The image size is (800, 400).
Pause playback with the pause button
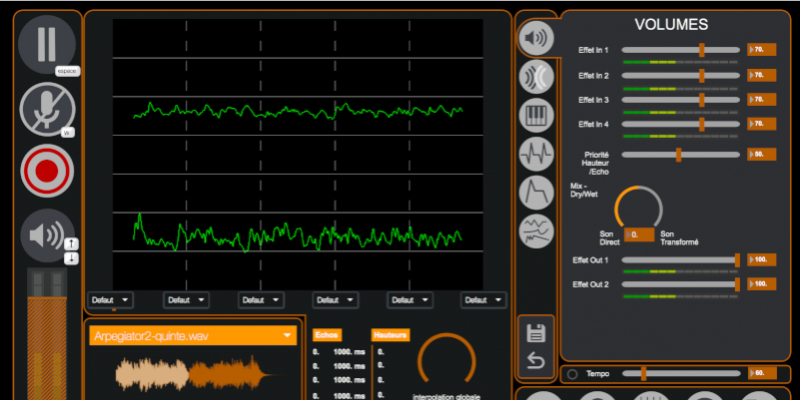click(x=47, y=45)
